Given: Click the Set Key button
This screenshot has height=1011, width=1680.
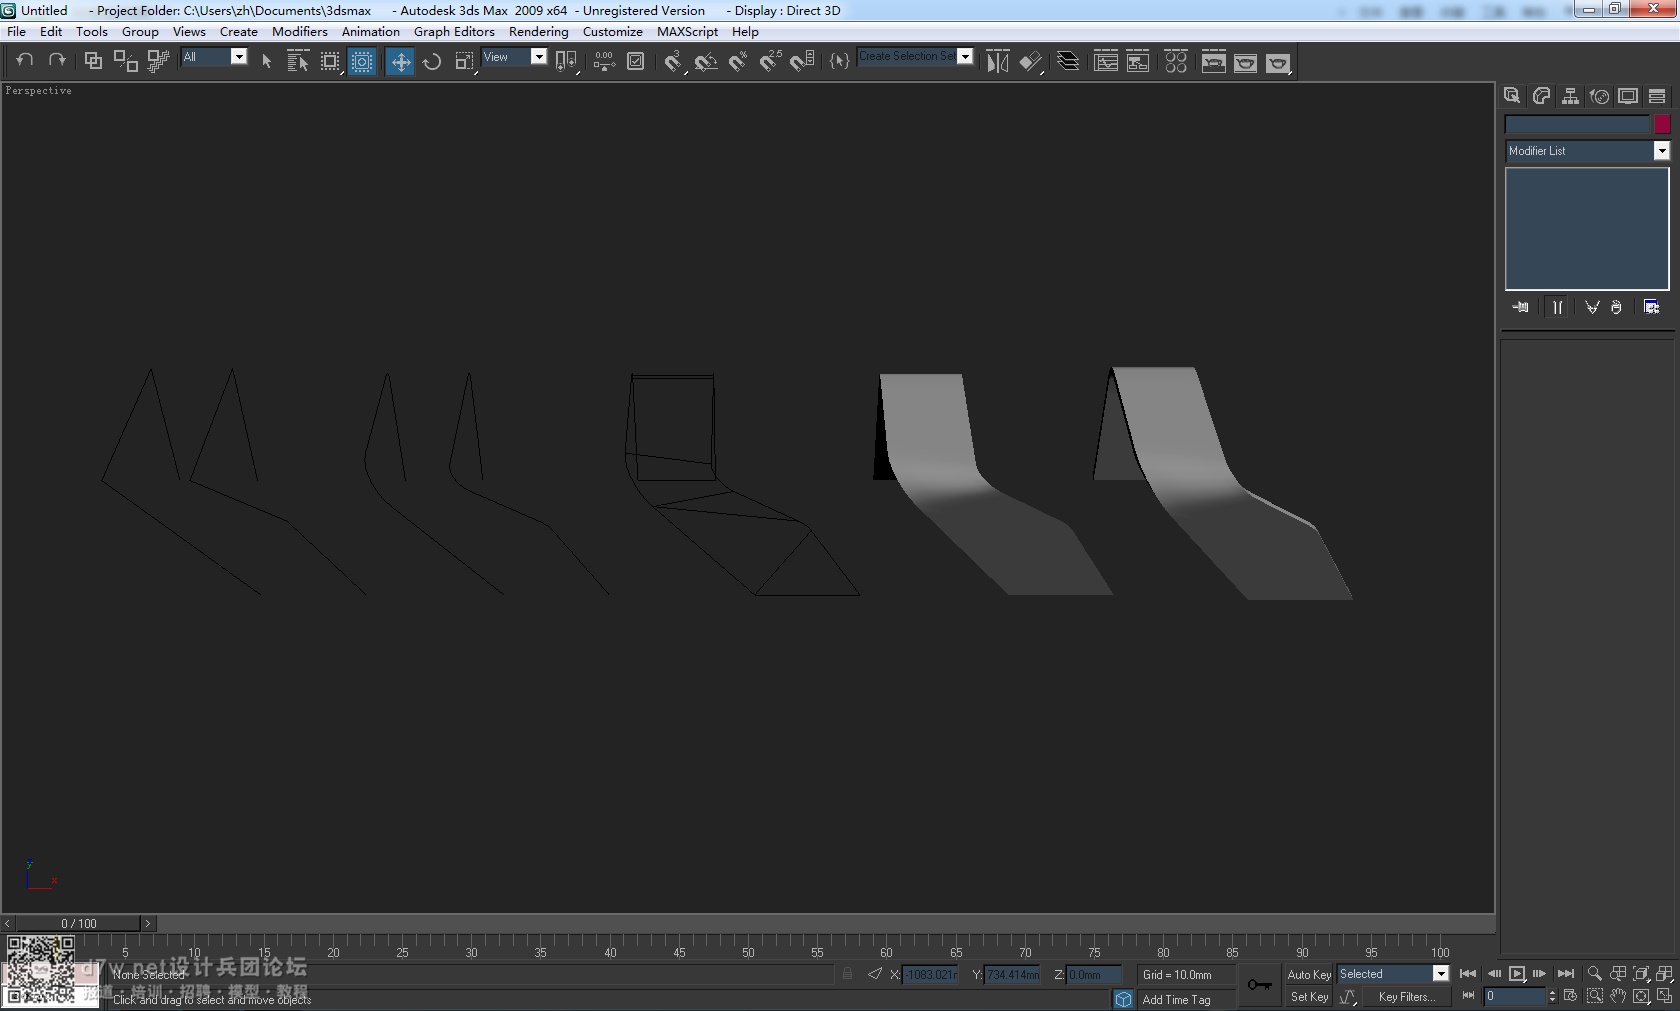Looking at the screenshot, I should tap(1308, 997).
